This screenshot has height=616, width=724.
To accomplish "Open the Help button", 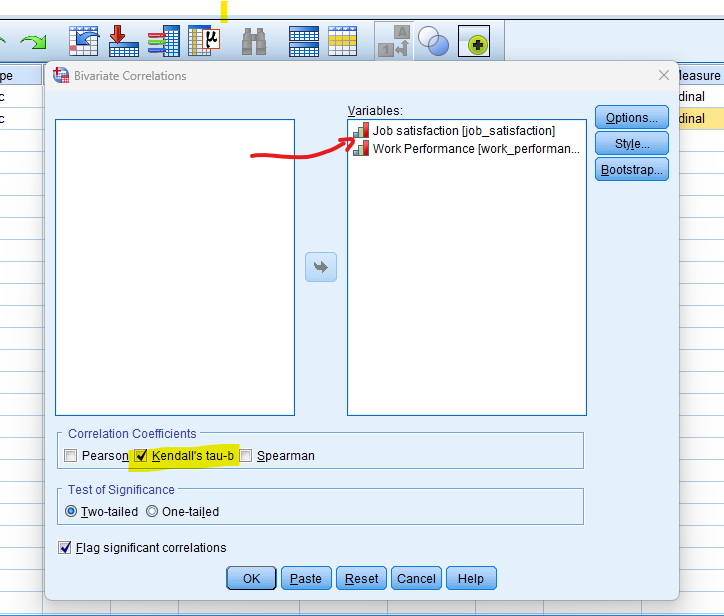I will click(x=471, y=578).
